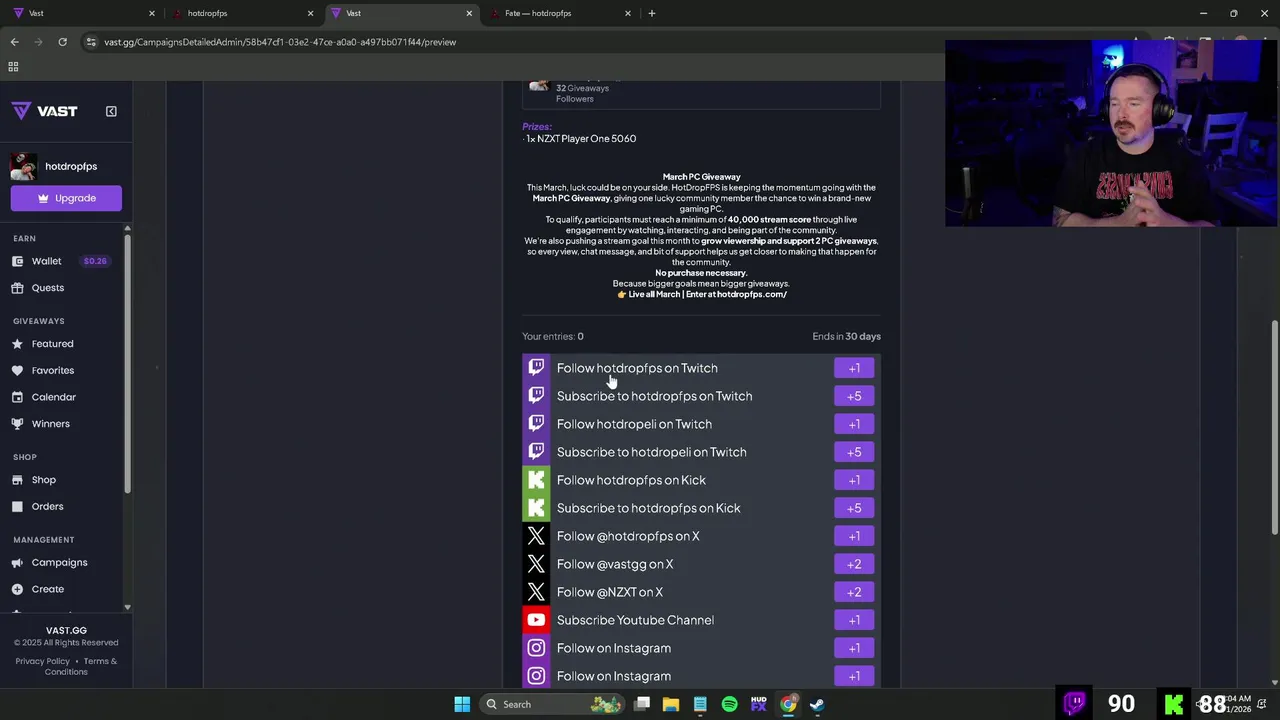Open the browser apps grid icon
Viewport: 1280px width, 720px height.
coord(13,67)
